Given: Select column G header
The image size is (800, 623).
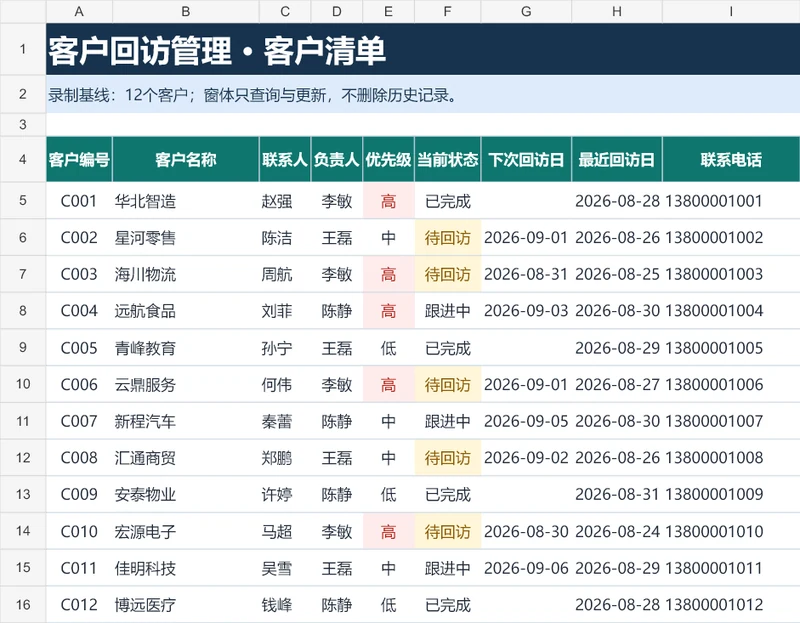Looking at the screenshot, I should (x=526, y=11).
